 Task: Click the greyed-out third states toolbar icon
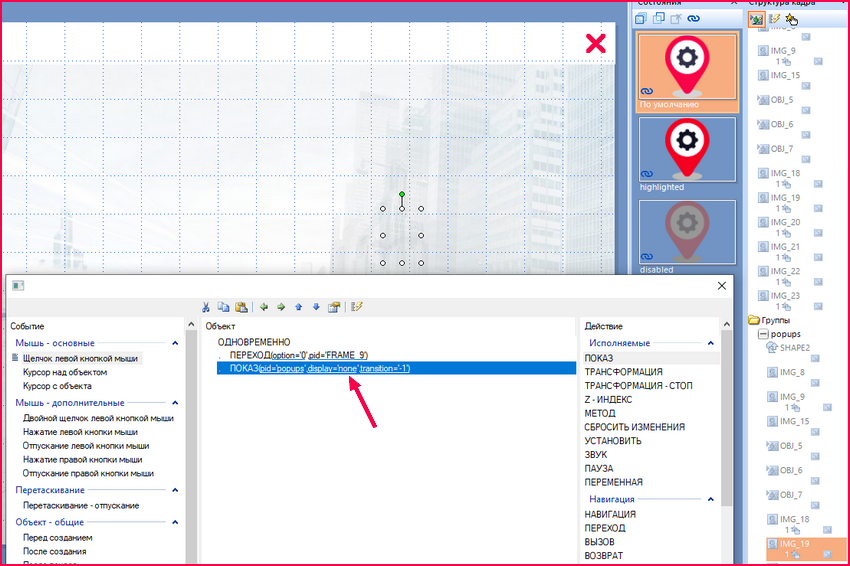pos(676,18)
